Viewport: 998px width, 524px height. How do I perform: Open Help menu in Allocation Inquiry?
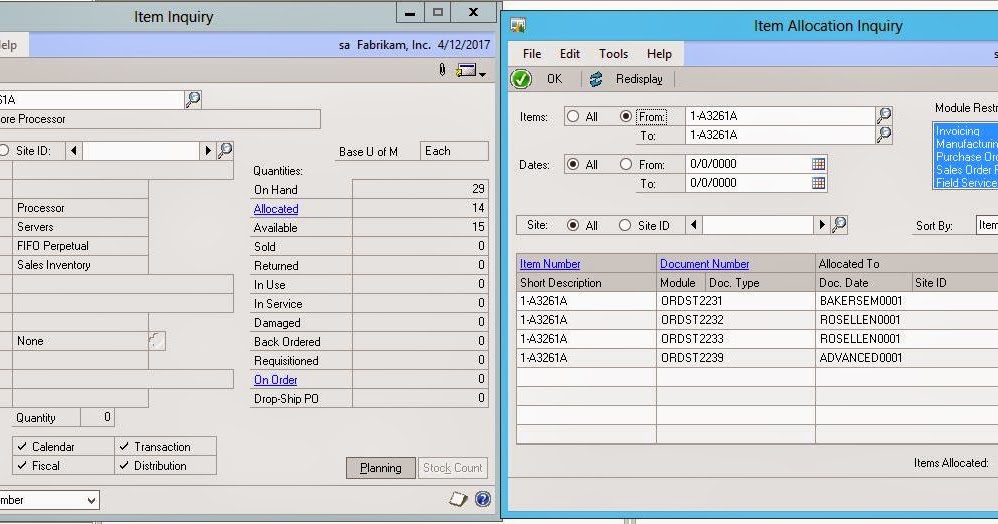pos(659,54)
